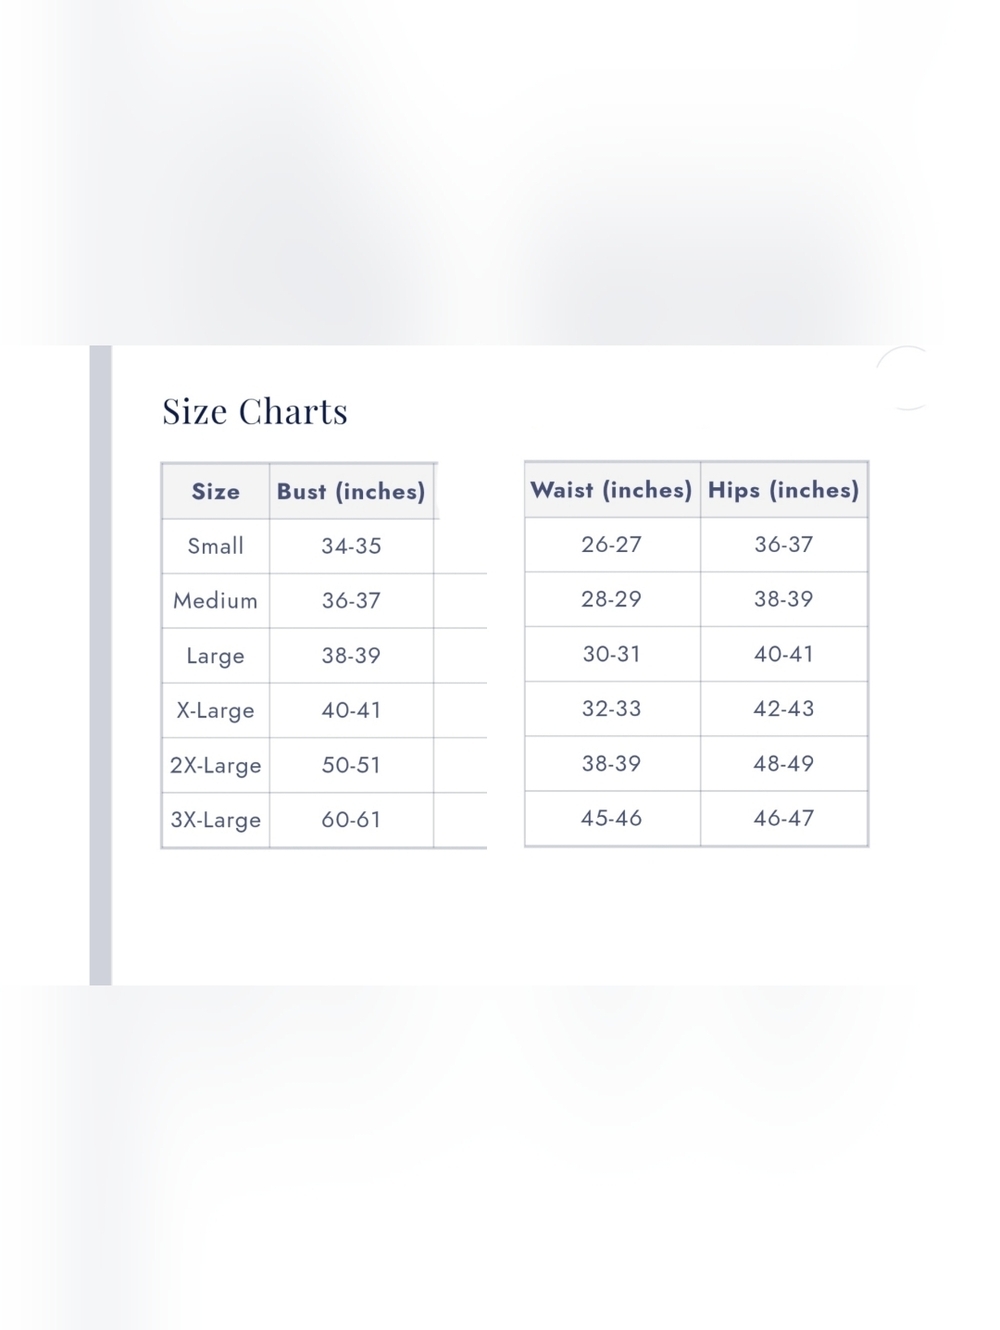This screenshot has width=1000, height=1330.
Task: Click the gray vertical bar on left
Action: point(101,665)
